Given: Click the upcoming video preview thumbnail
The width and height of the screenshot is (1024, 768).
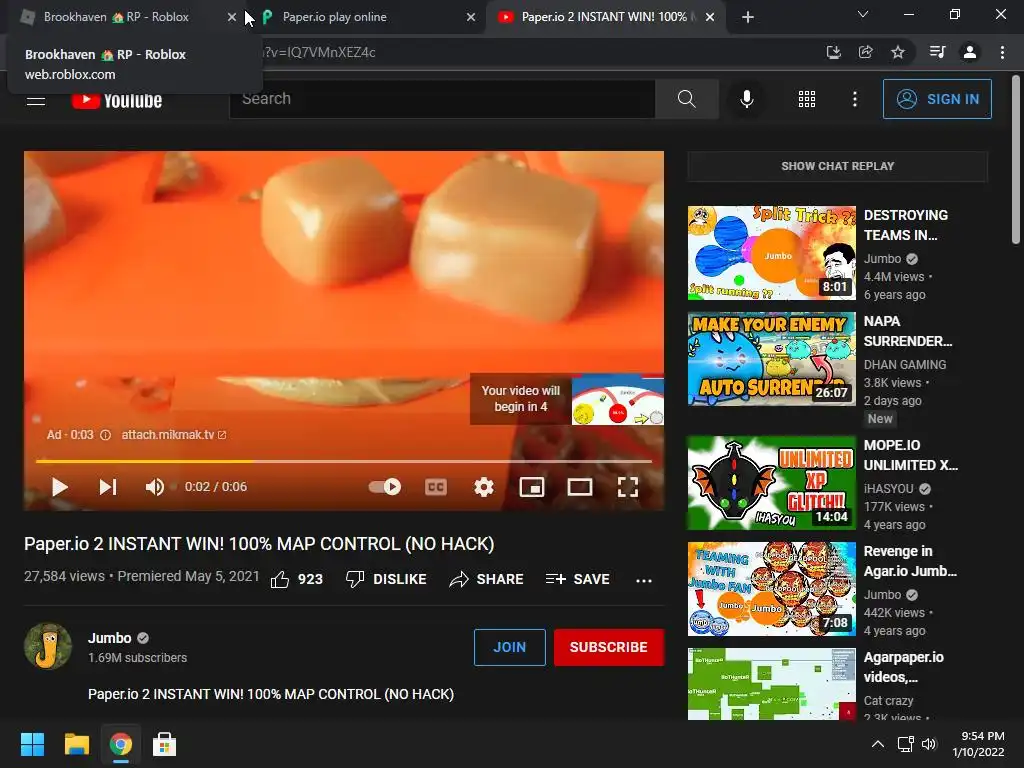Looking at the screenshot, I should [x=618, y=400].
